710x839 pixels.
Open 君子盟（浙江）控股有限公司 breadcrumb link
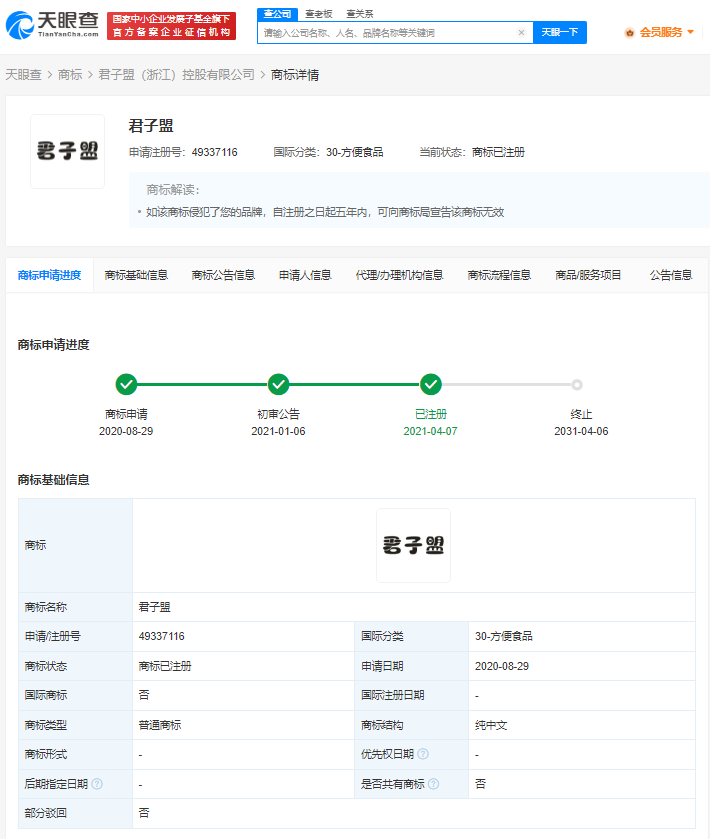coord(177,75)
